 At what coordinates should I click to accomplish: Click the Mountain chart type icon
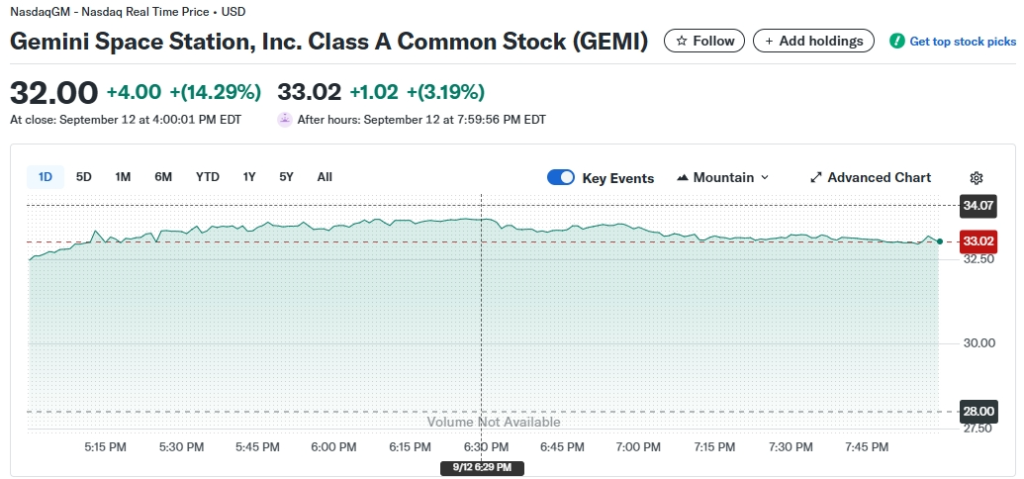(x=683, y=178)
